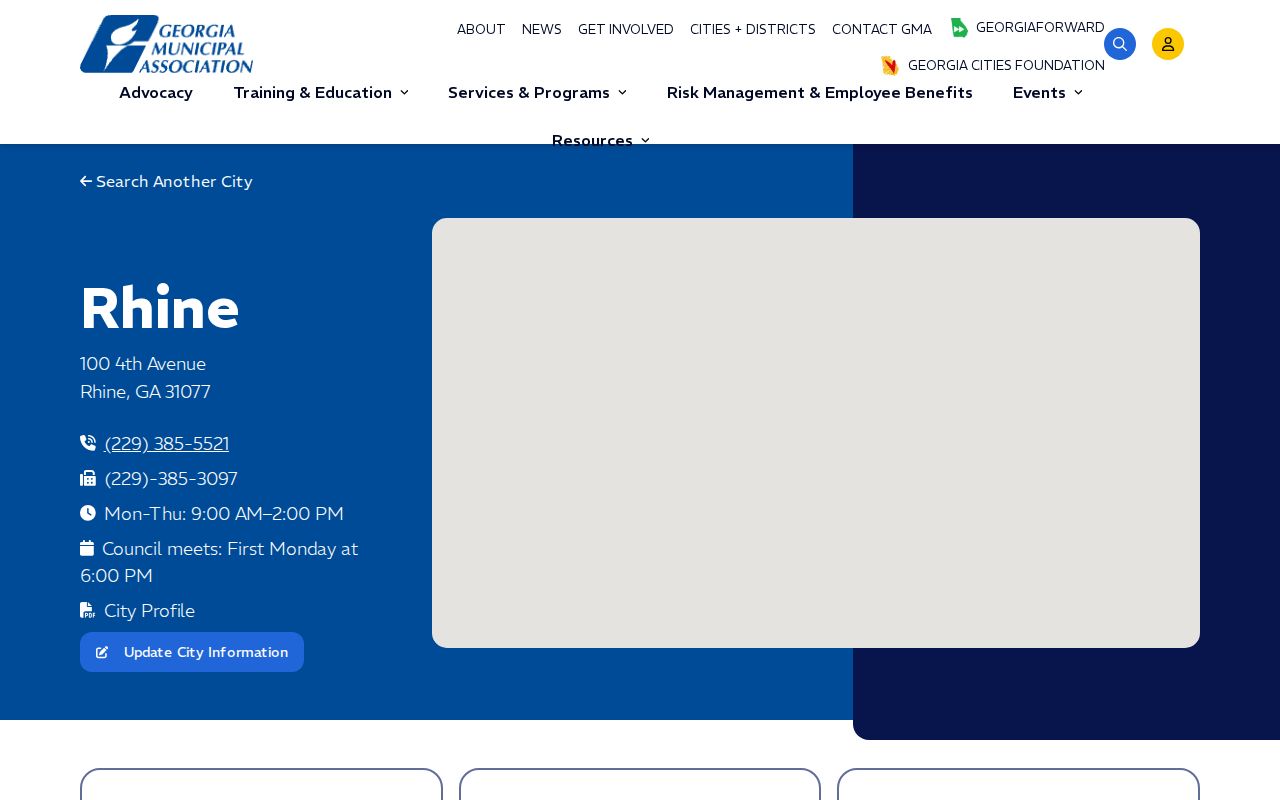Click the PDF icon next to City Profile
1280x800 pixels.
point(88,610)
